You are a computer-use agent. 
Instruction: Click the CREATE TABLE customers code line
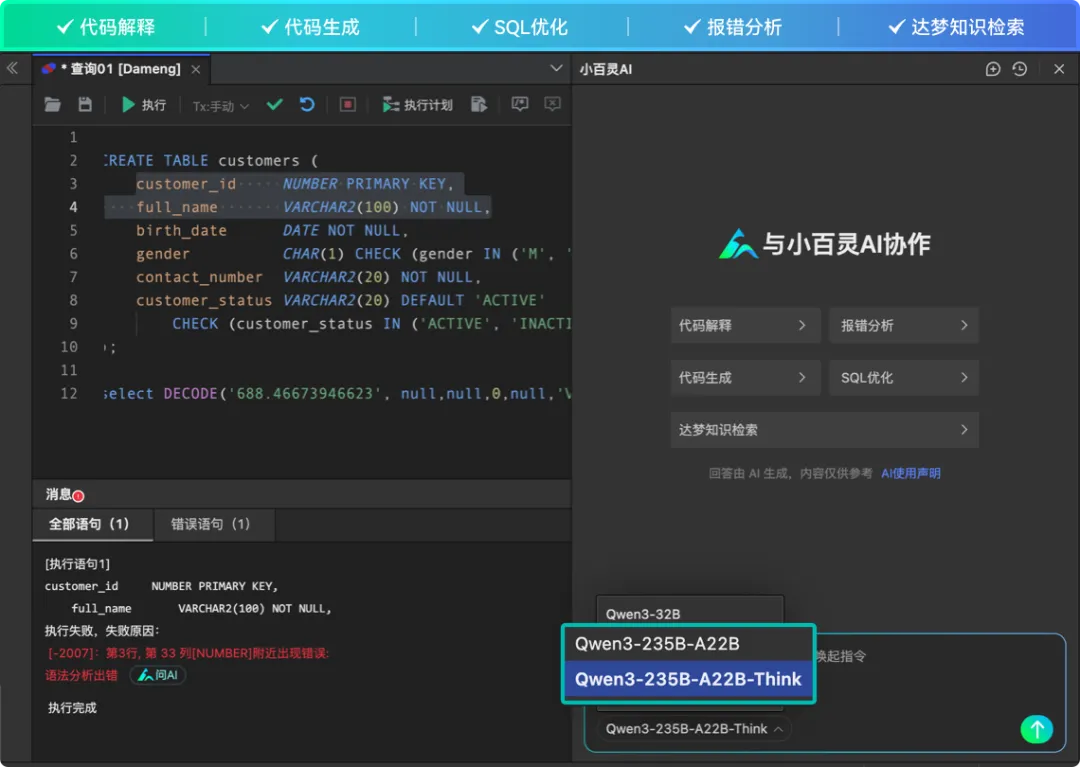[x=211, y=160]
